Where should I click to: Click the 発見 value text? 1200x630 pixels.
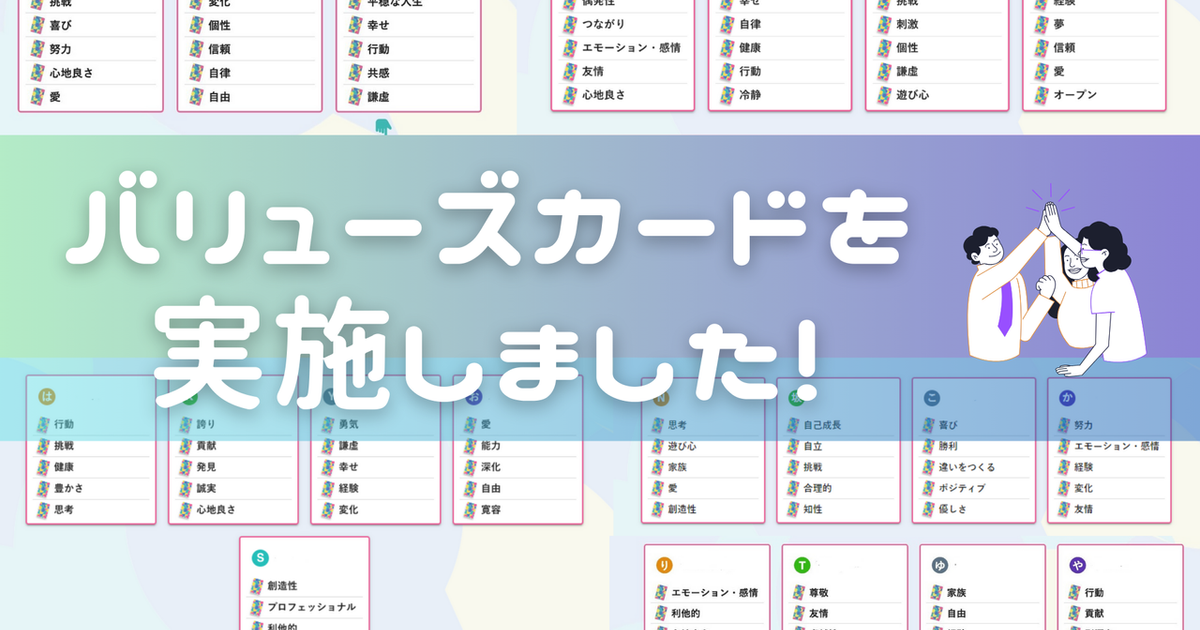[207, 467]
